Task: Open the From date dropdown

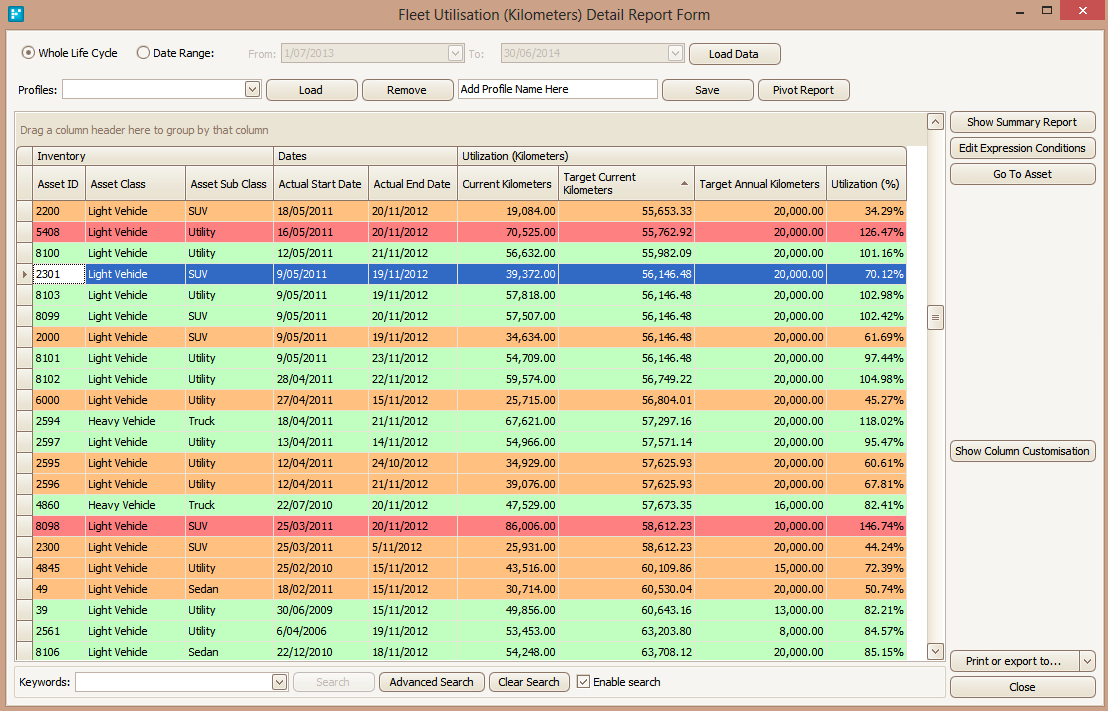Action: point(455,54)
